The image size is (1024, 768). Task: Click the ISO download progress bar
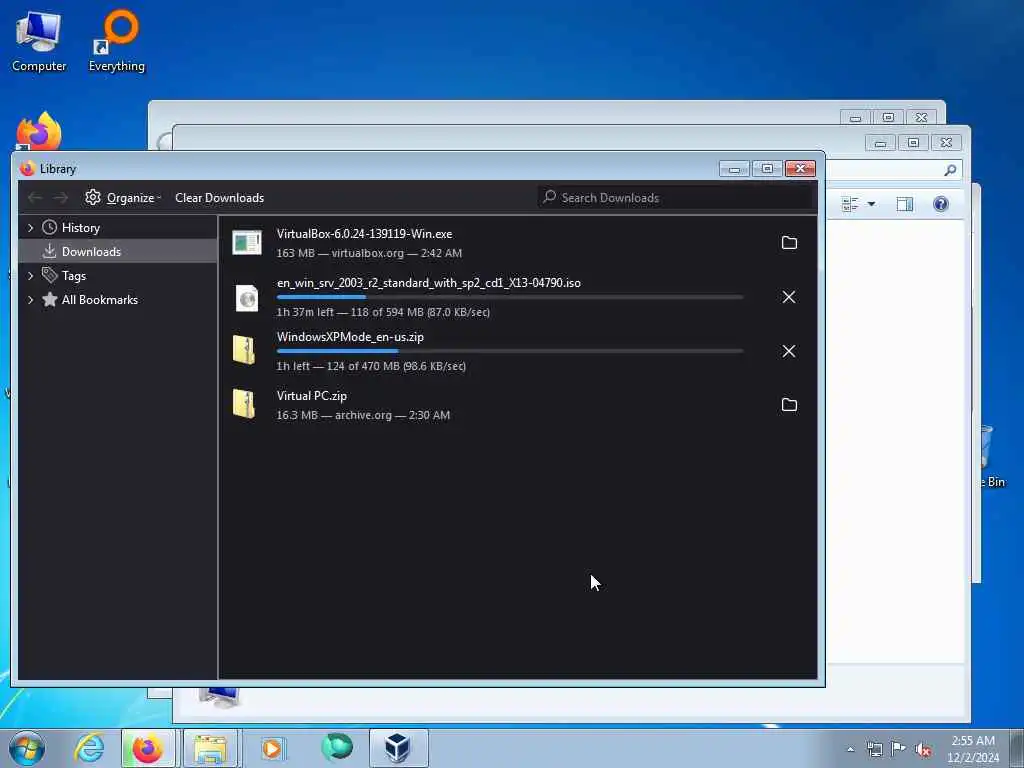pyautogui.click(x=509, y=297)
